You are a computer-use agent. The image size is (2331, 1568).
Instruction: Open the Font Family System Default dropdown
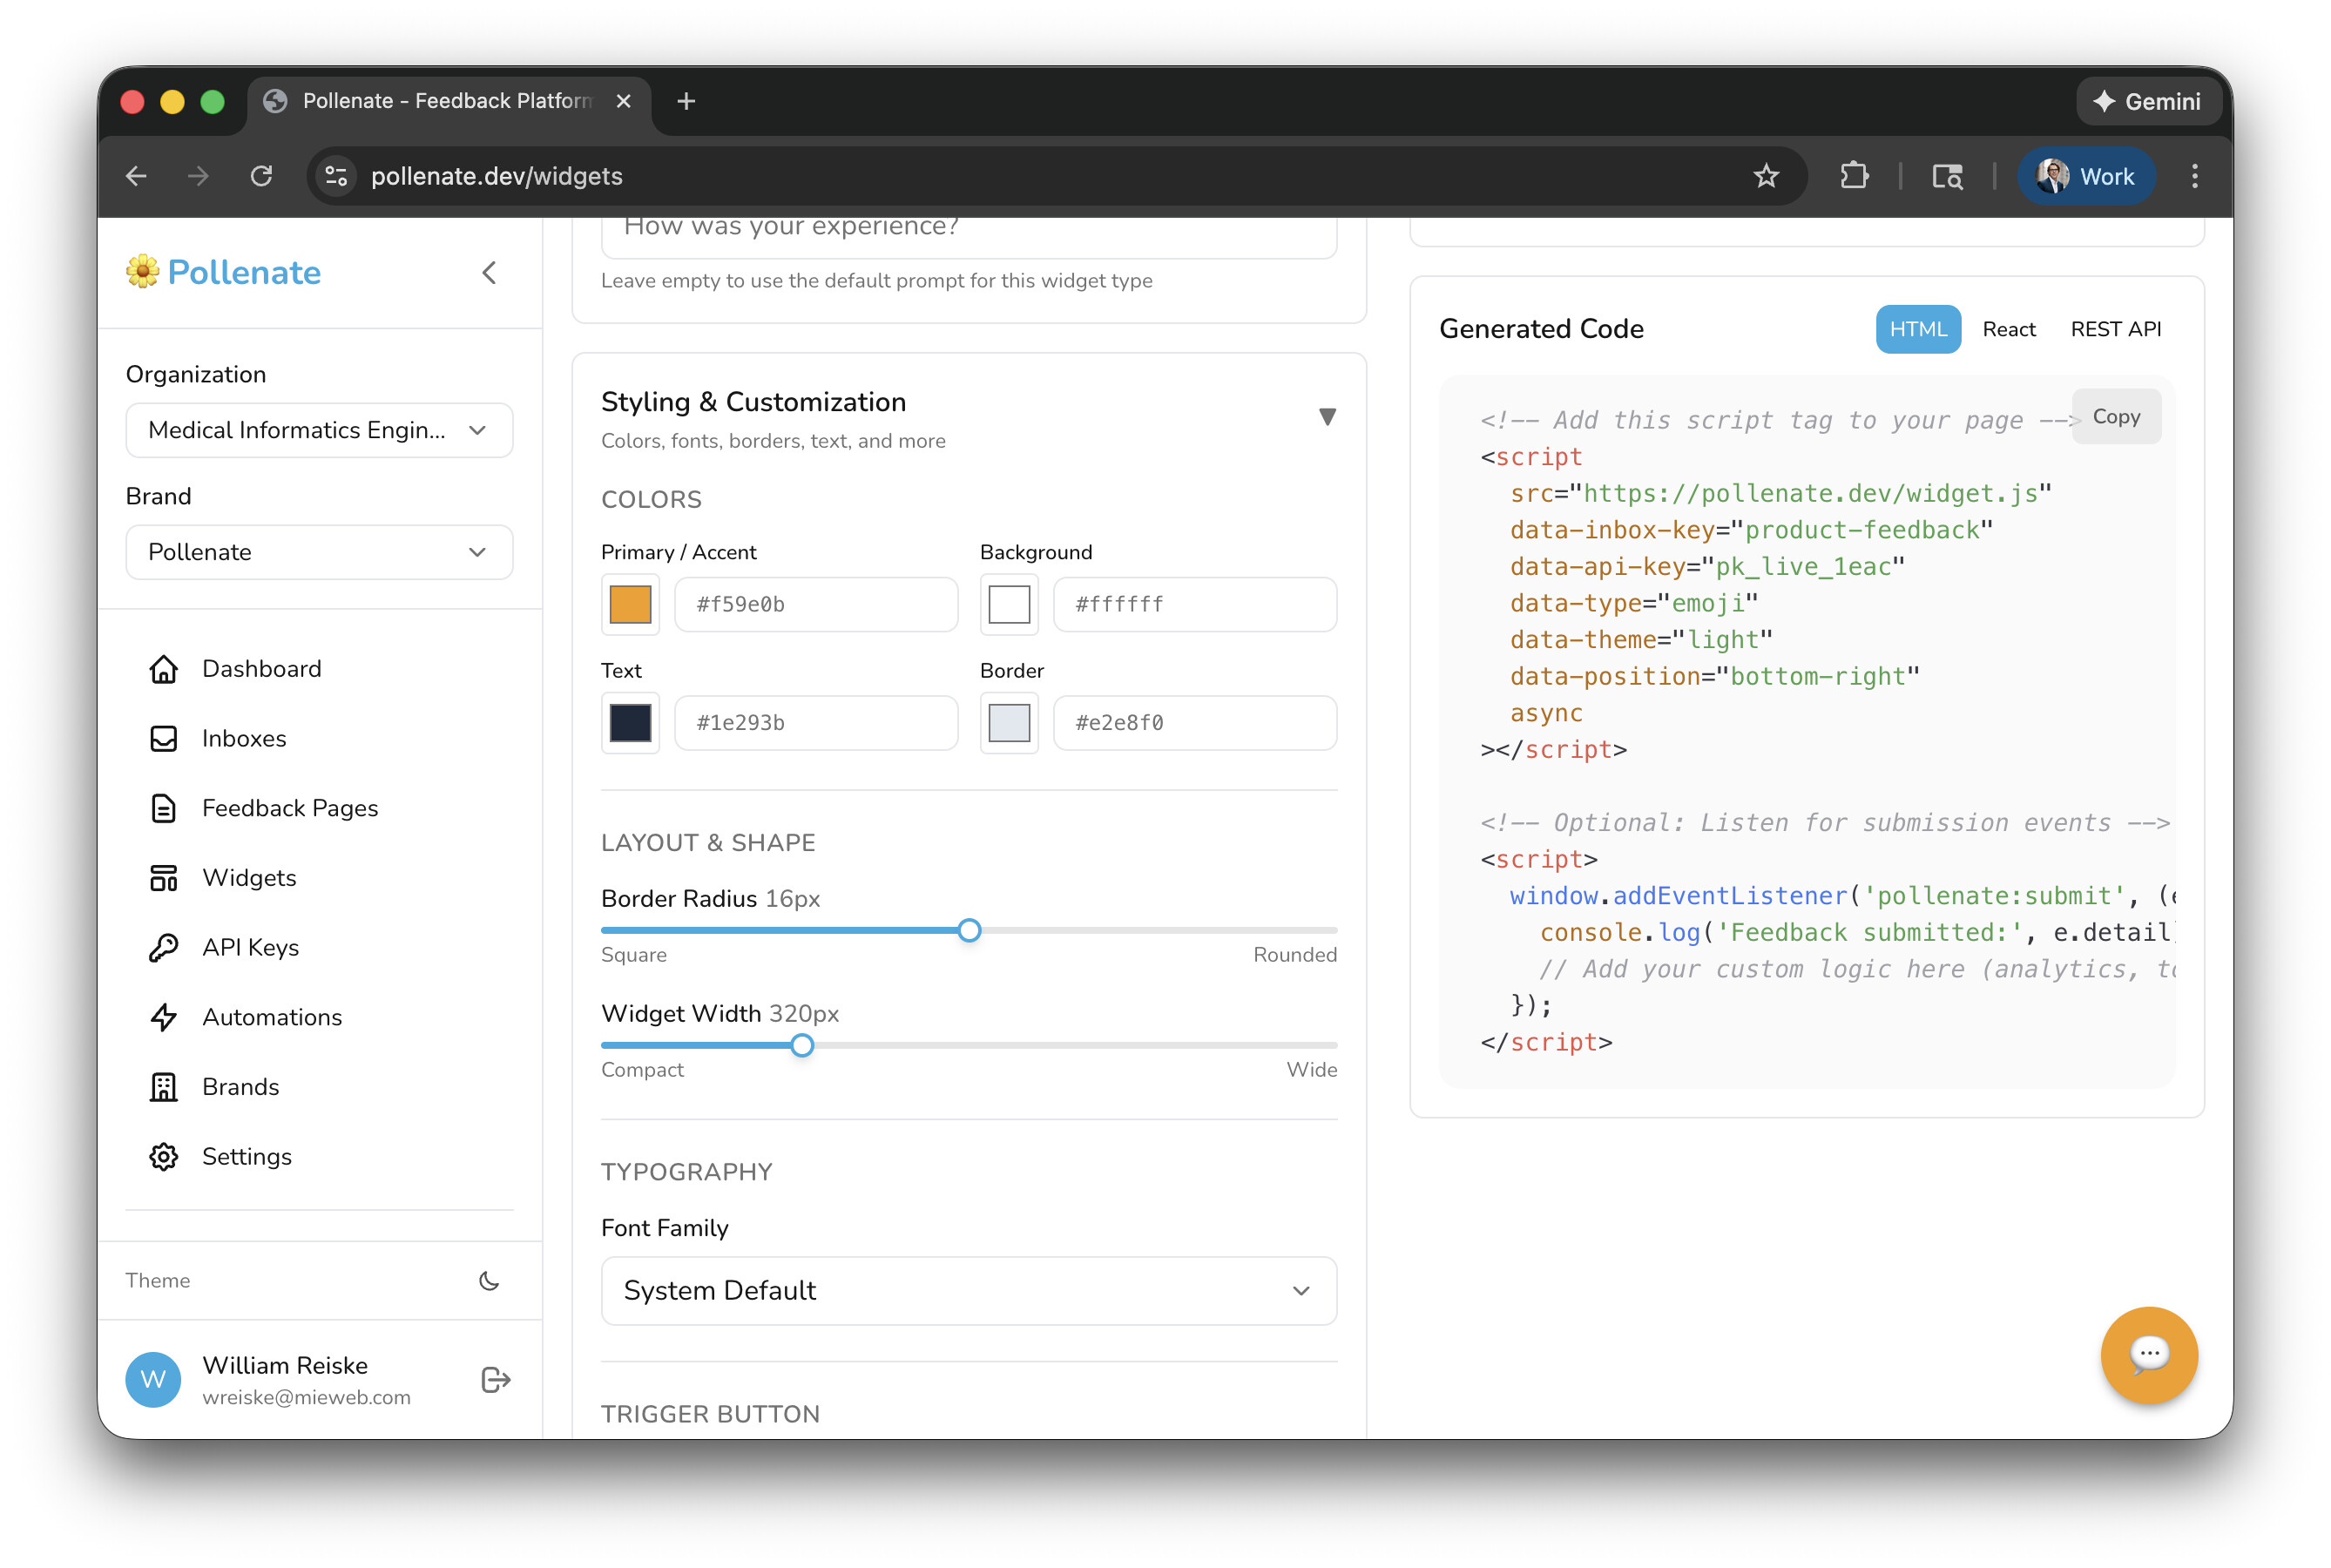[x=968, y=1291]
